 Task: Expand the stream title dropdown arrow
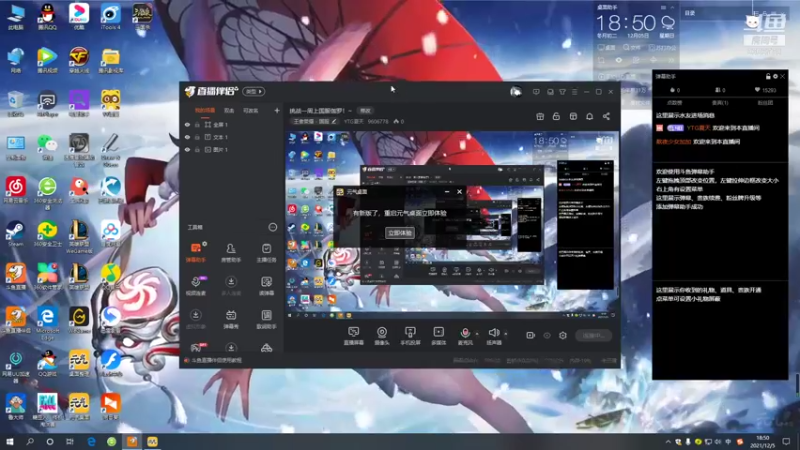[350, 111]
